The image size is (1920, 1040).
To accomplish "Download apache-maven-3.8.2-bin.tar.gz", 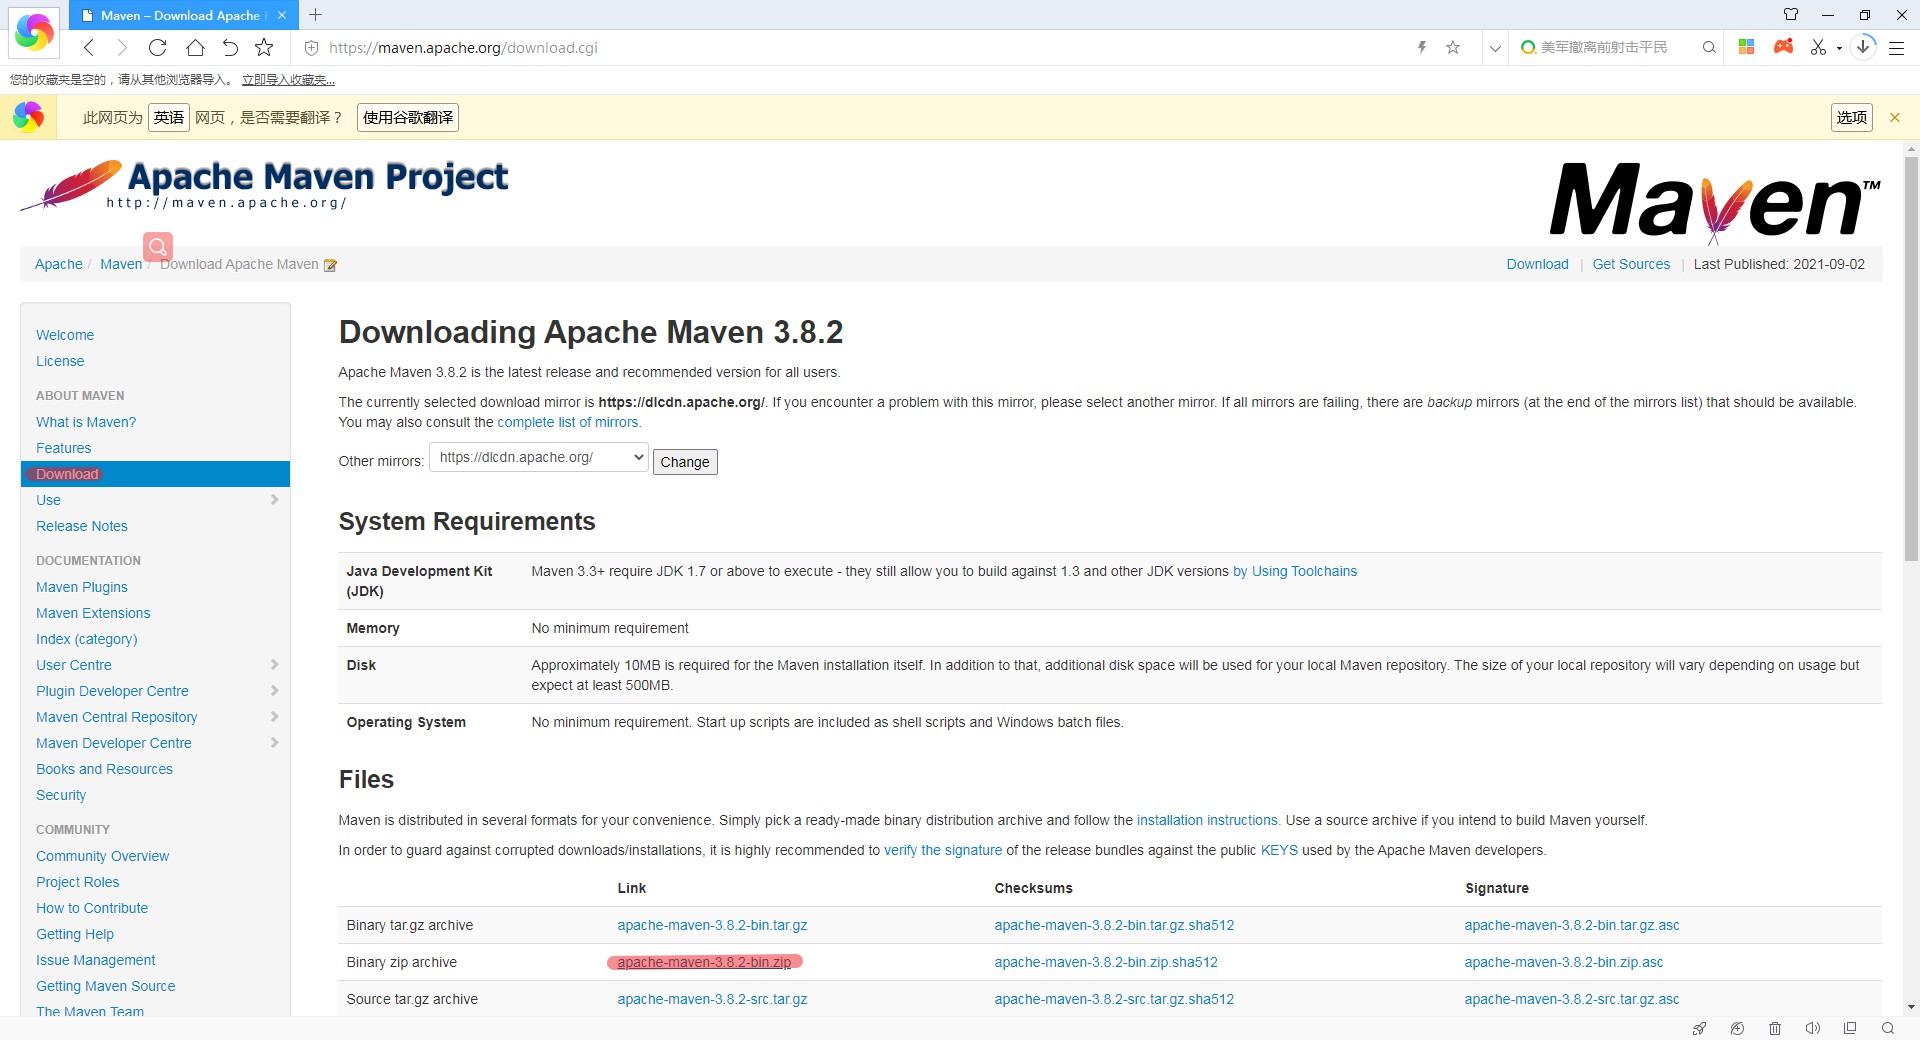I will pos(712,925).
